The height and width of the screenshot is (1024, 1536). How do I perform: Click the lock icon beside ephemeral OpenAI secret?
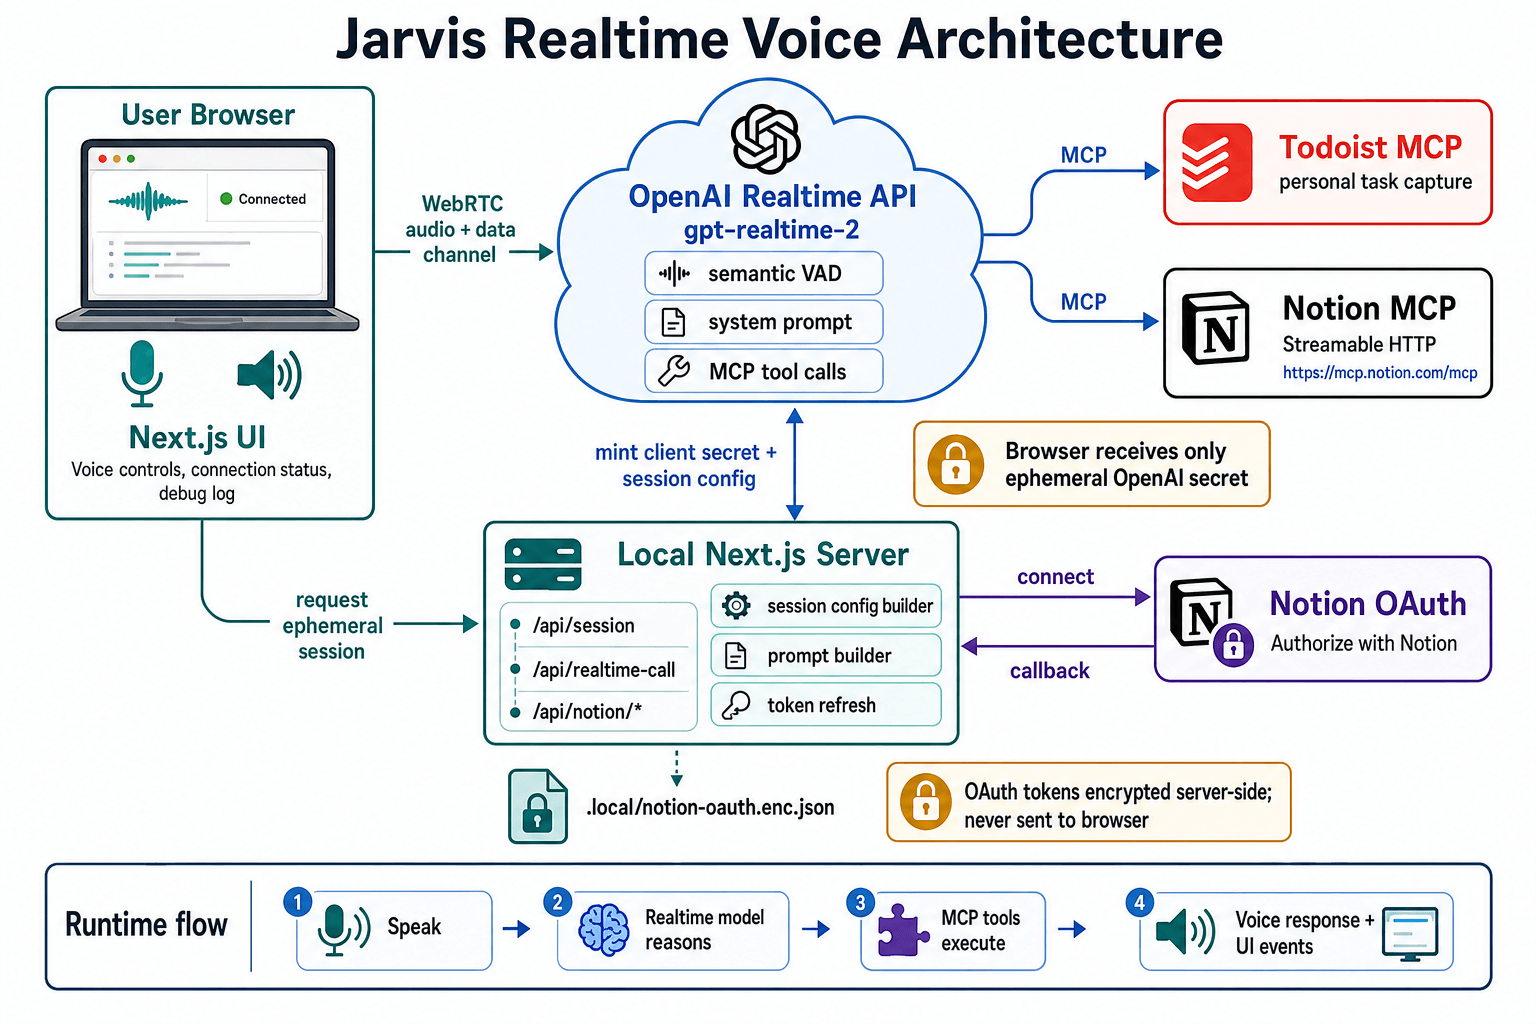(x=956, y=465)
